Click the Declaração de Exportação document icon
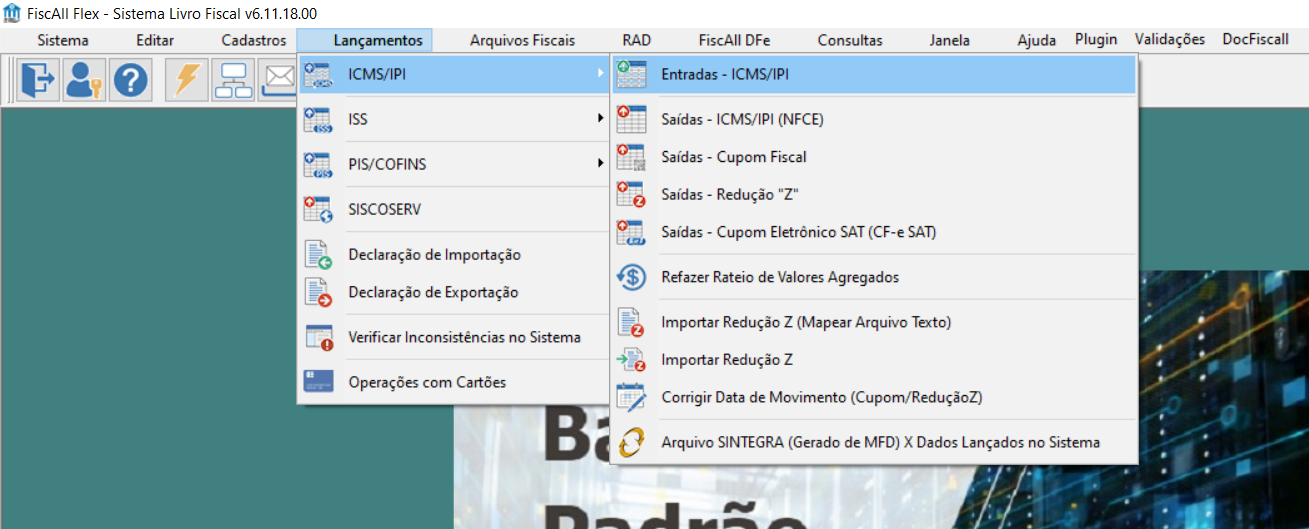 319,292
